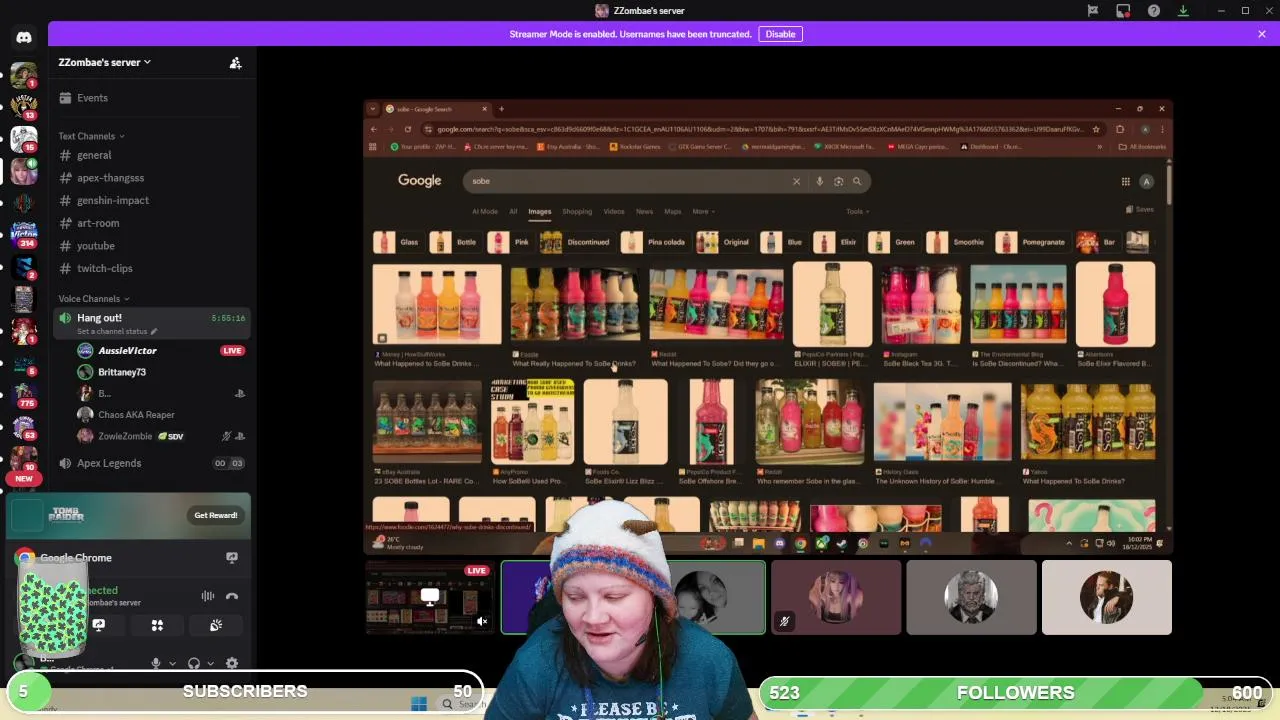Switch to the Shopping search tab

[577, 211]
